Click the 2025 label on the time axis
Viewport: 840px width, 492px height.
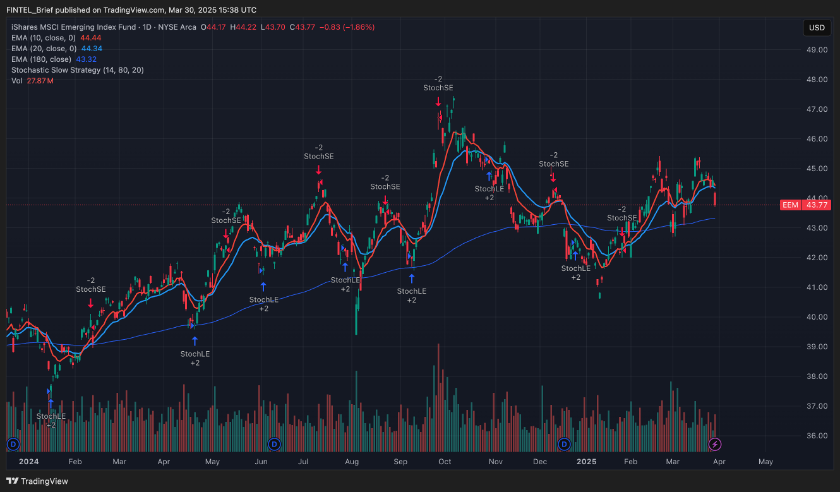tap(586, 461)
